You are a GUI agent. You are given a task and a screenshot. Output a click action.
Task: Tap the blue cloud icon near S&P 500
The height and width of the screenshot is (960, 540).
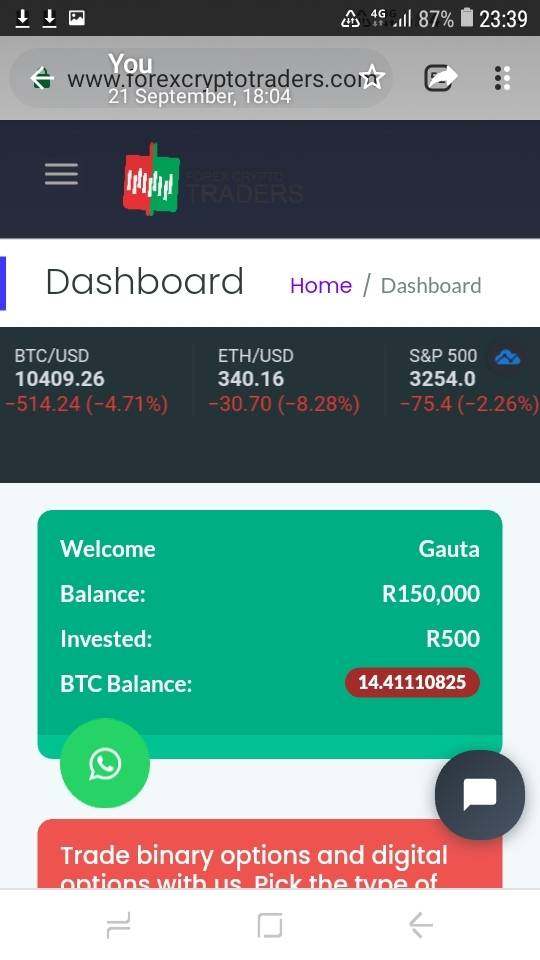508,357
